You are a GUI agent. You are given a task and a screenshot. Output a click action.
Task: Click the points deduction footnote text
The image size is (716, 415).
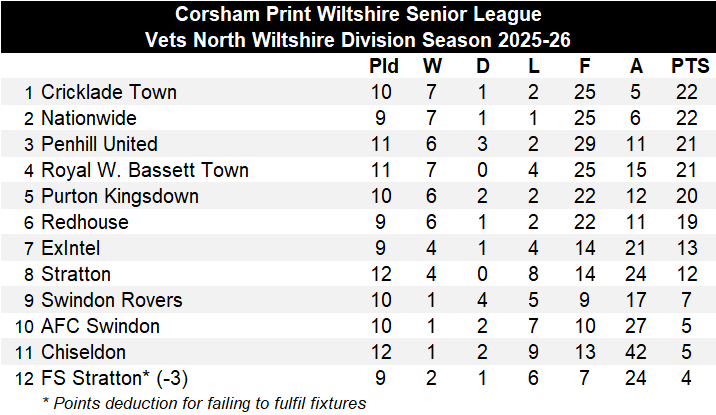203,403
